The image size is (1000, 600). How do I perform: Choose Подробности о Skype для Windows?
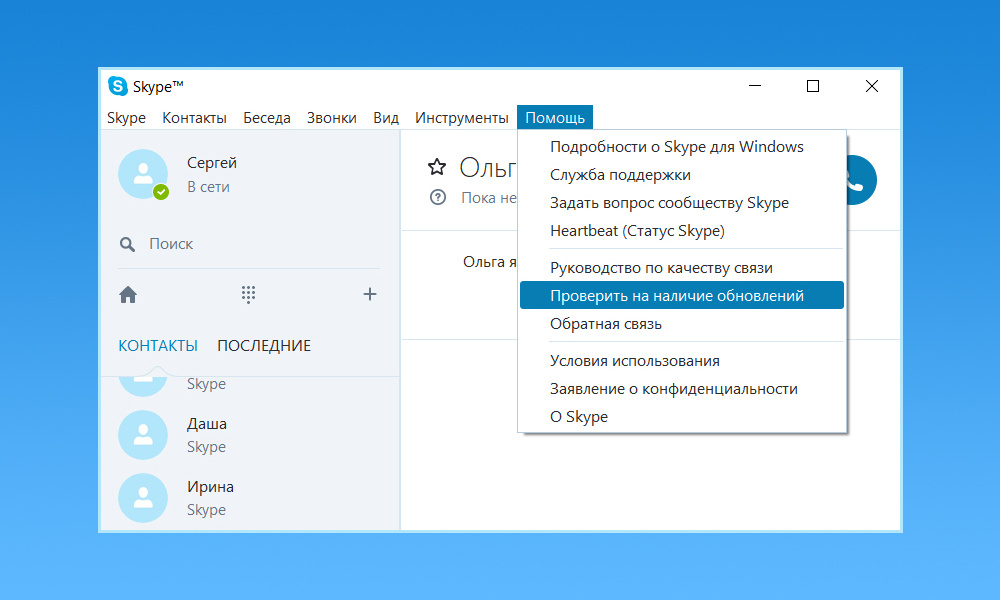(682, 147)
